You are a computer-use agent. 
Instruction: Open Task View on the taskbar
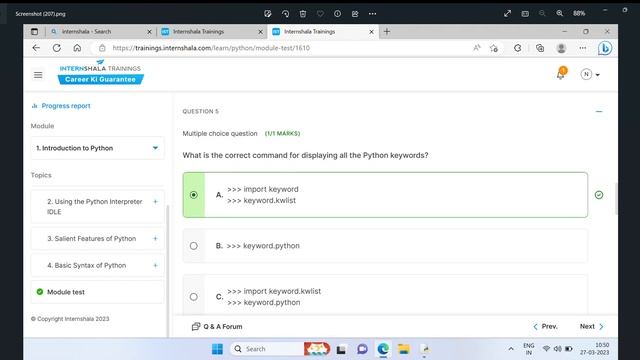click(x=341, y=349)
